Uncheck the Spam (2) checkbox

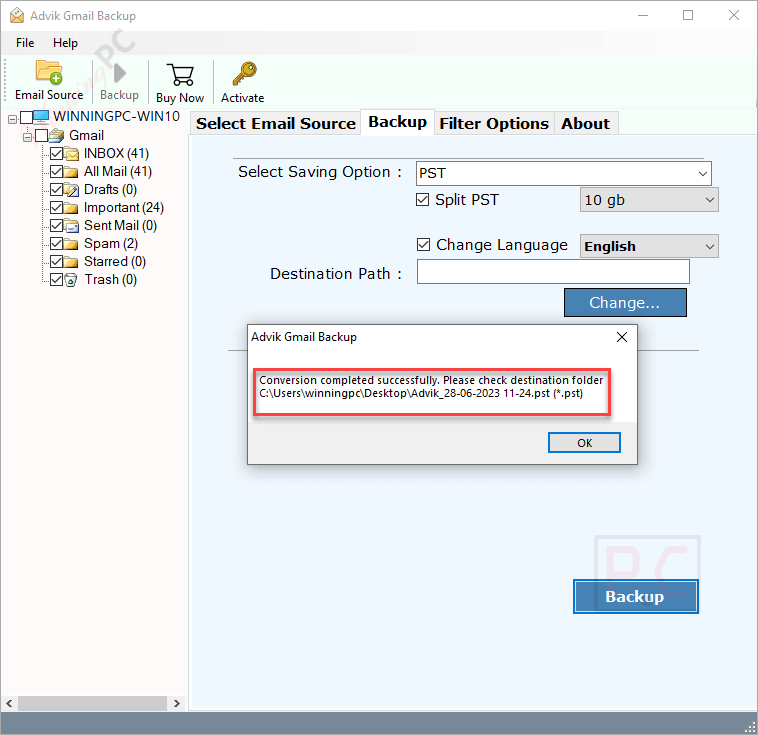pyautogui.click(x=57, y=244)
